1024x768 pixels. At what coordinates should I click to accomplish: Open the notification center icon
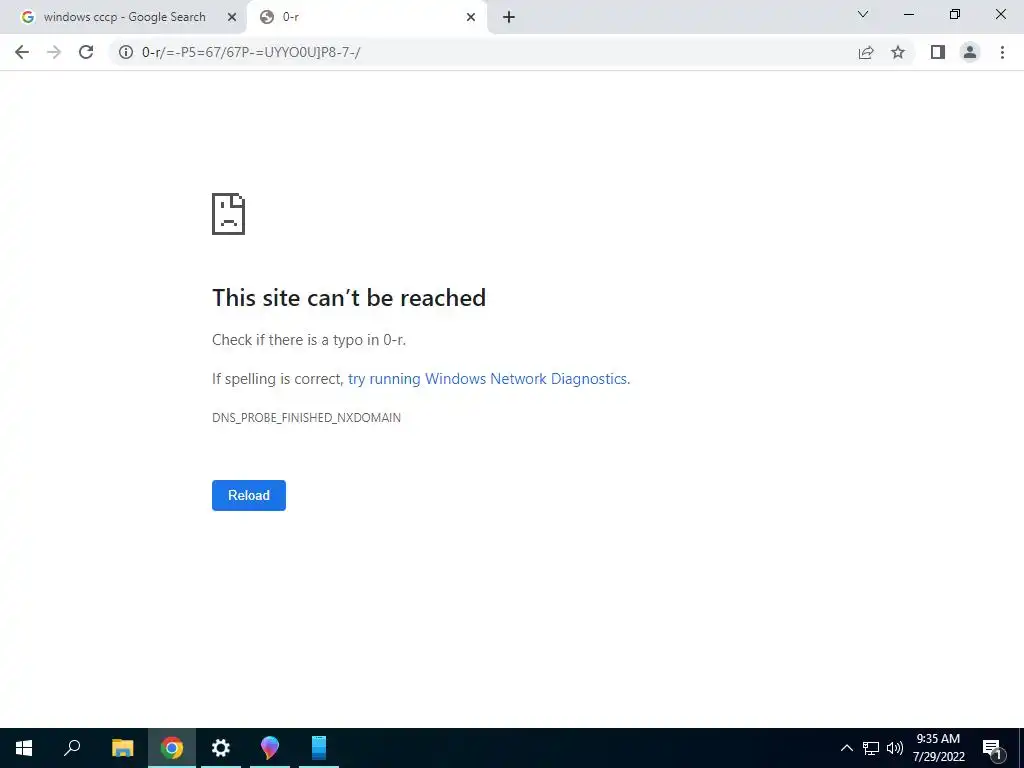coord(993,748)
